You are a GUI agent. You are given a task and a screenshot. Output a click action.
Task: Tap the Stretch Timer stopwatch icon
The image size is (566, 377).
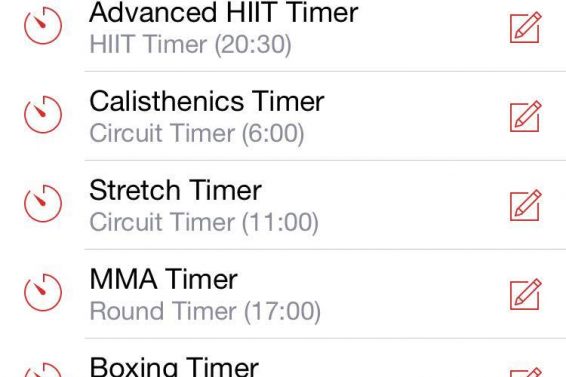click(x=43, y=203)
